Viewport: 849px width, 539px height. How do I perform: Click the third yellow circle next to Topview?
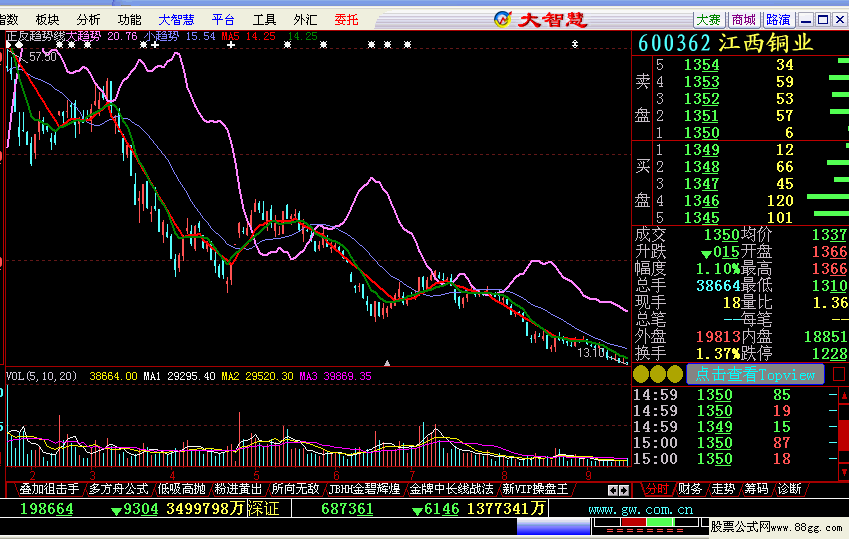[x=675, y=374]
